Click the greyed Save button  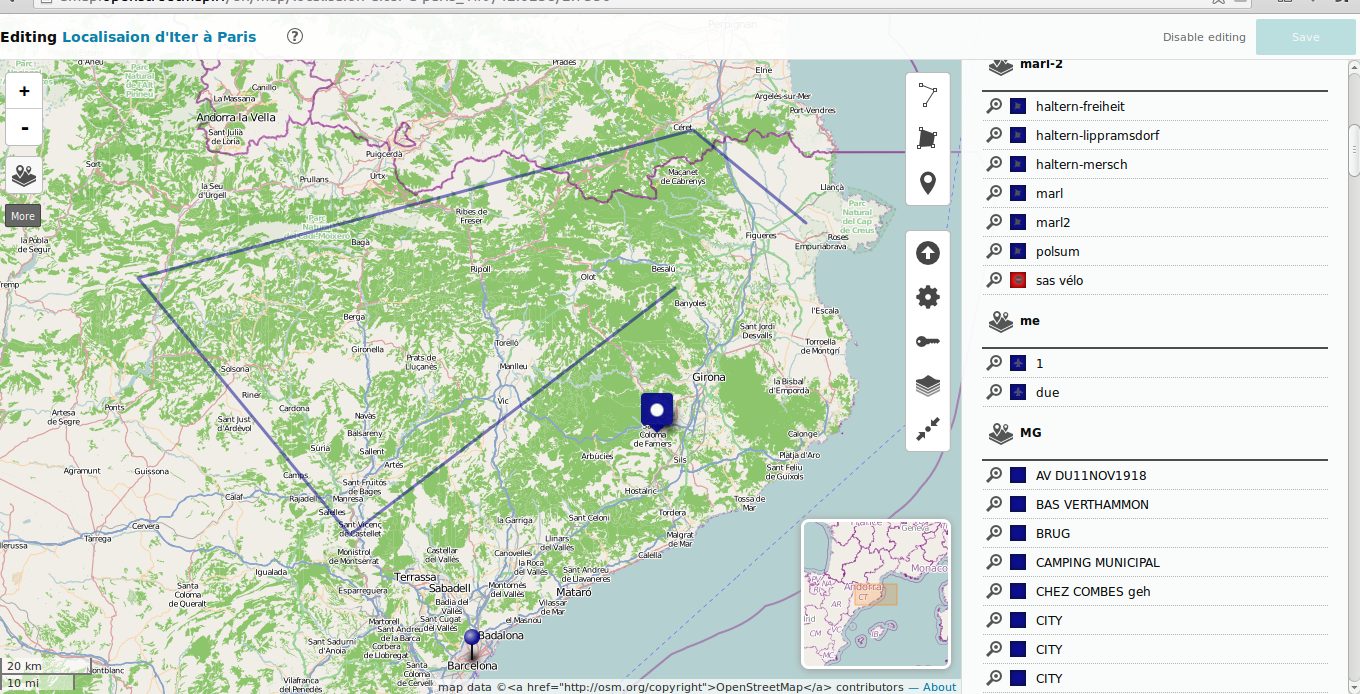(x=1305, y=37)
